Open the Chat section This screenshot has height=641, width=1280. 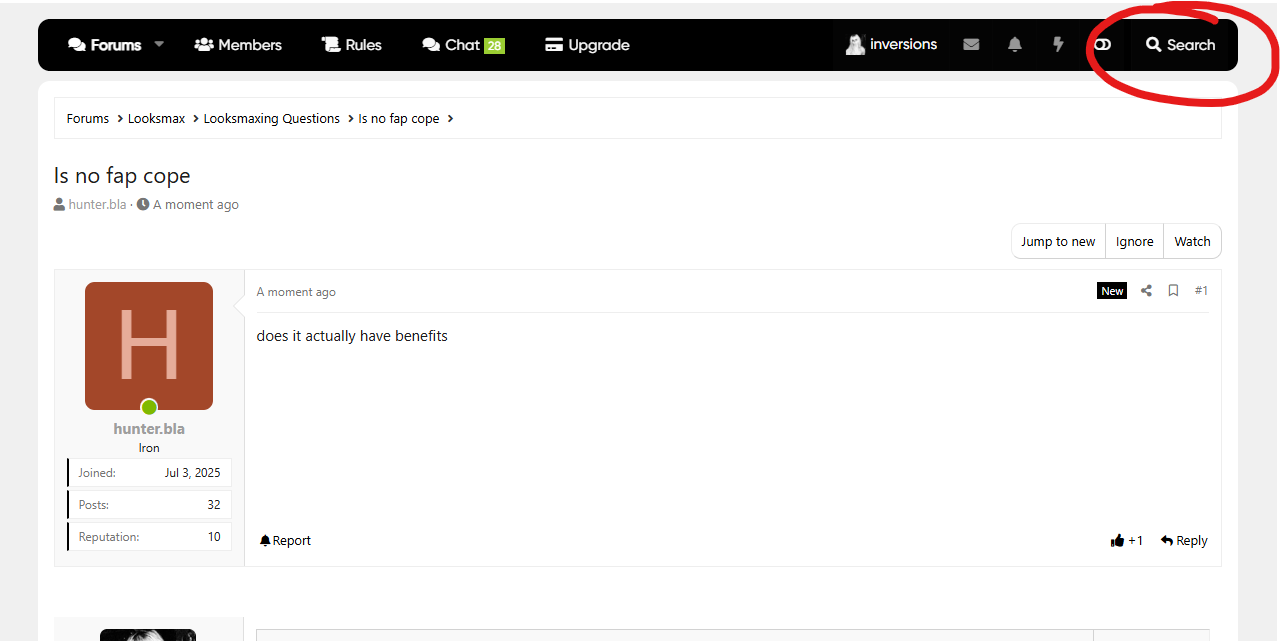(x=463, y=45)
